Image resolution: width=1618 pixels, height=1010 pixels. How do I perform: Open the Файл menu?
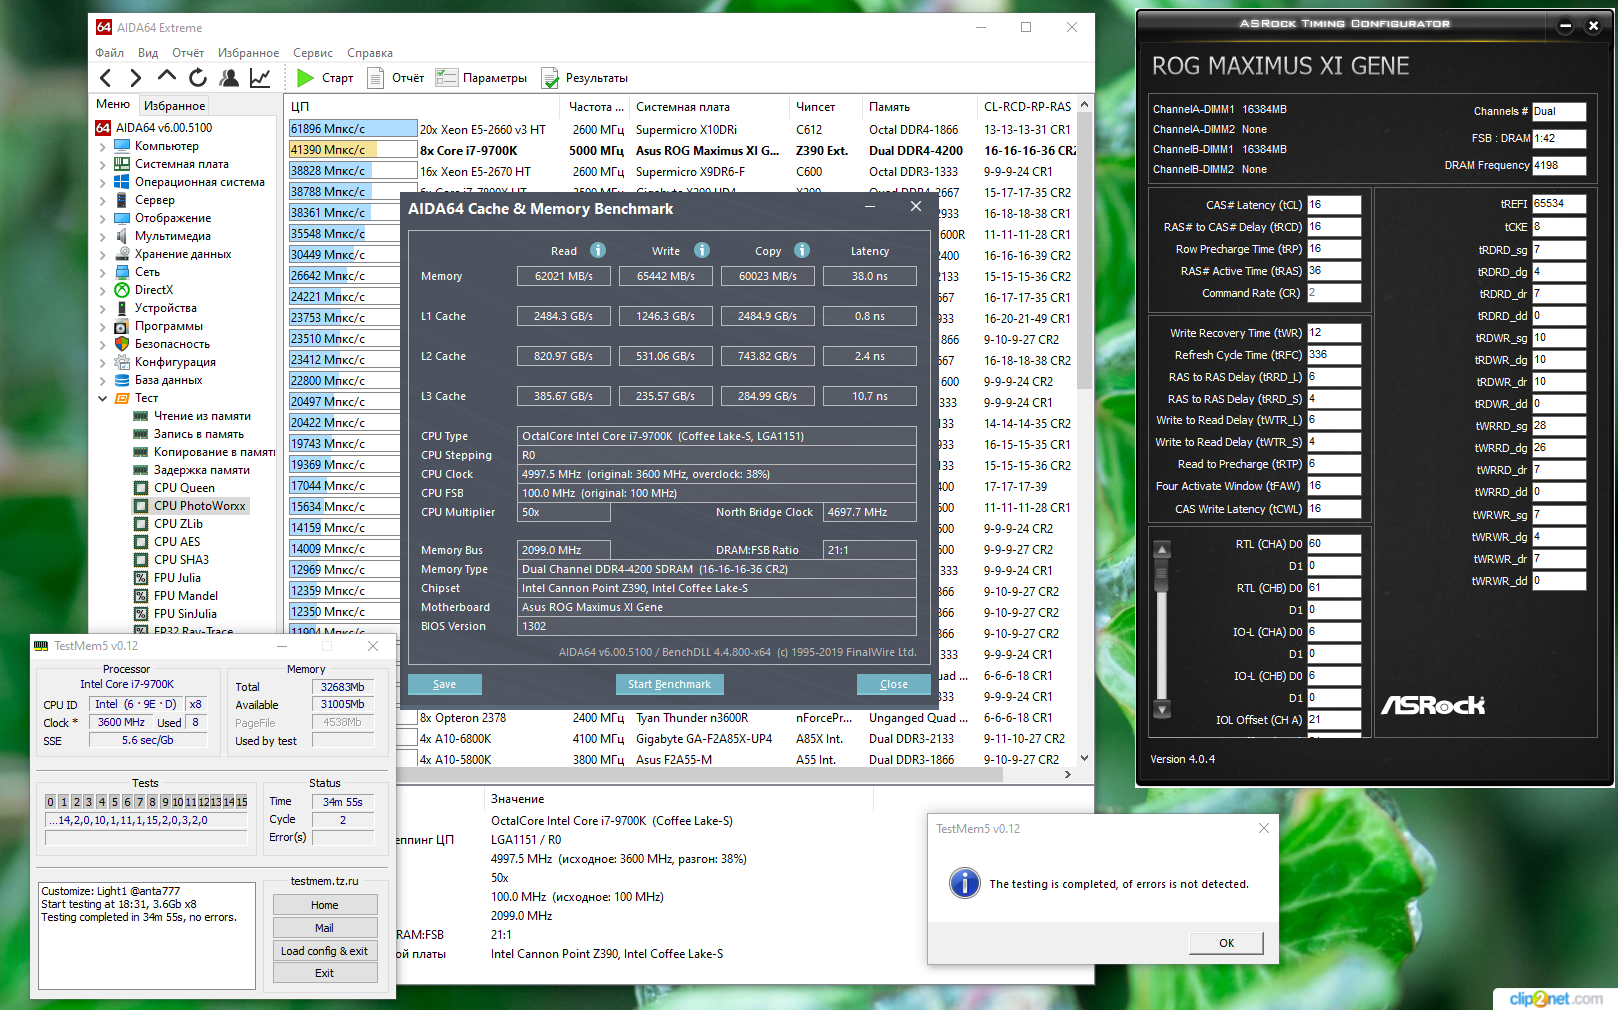pyautogui.click(x=110, y=53)
